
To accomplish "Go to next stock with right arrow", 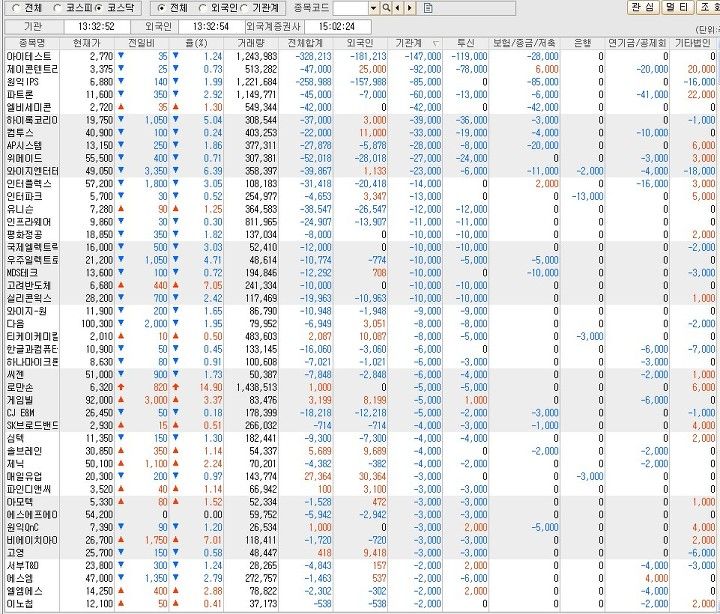I will coord(410,8).
